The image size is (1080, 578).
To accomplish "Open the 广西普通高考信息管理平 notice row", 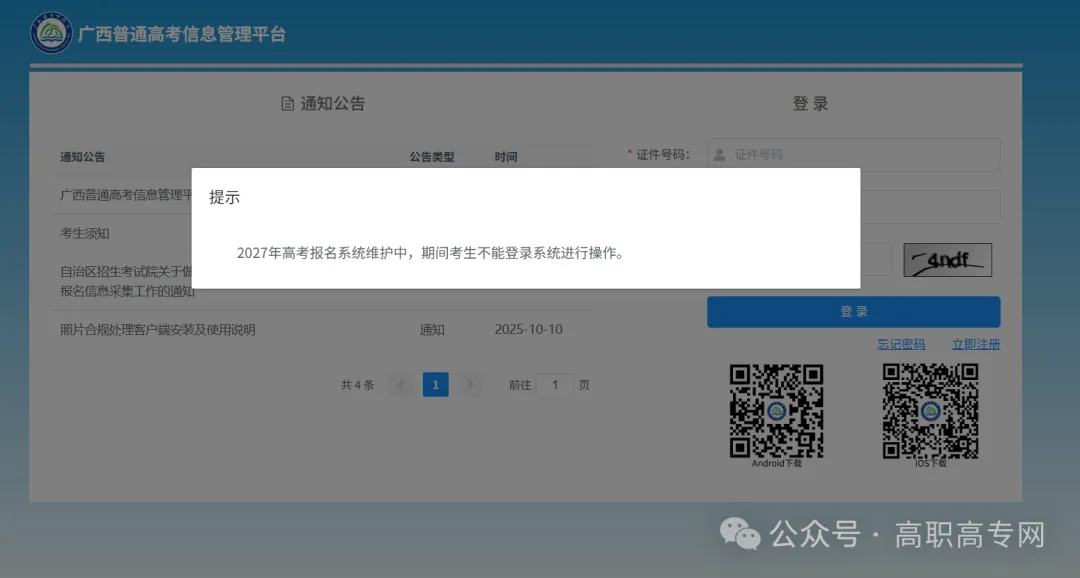I will pos(125,195).
